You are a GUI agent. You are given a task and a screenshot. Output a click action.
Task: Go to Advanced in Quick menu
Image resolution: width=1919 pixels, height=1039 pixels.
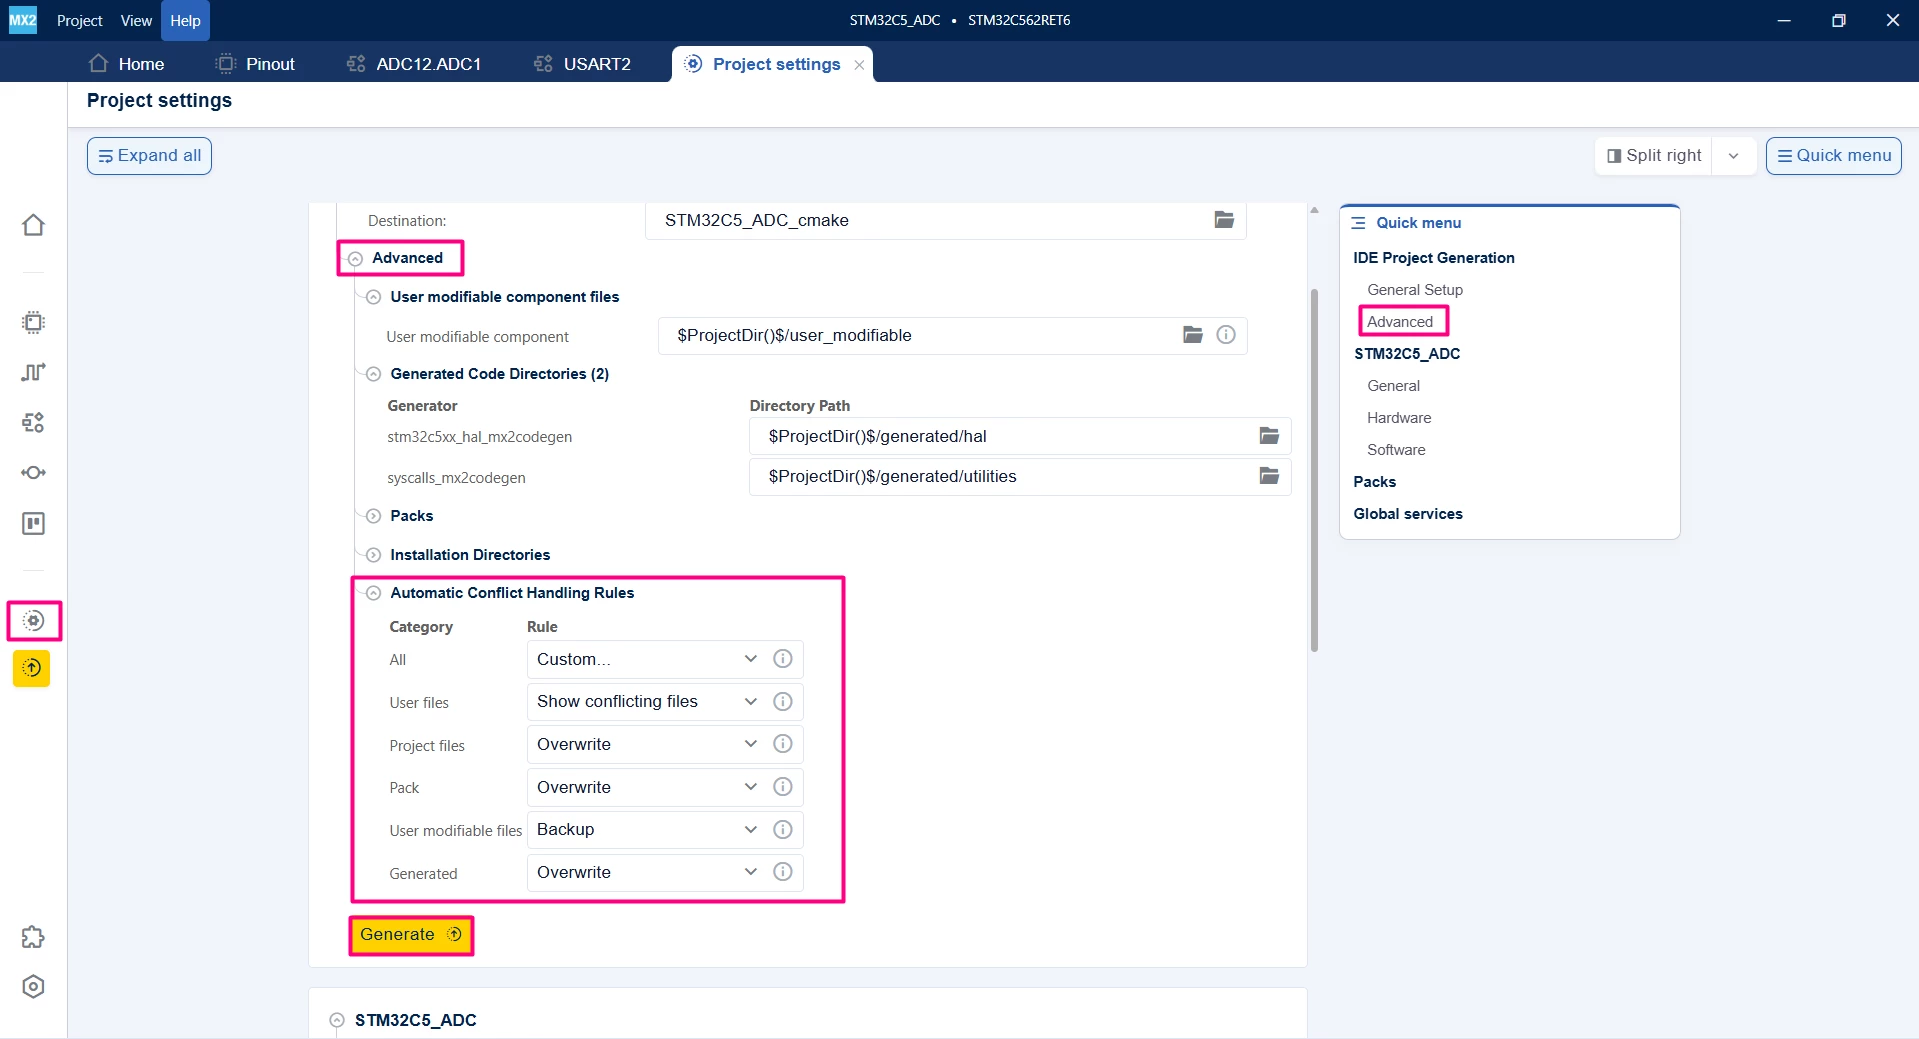1400,322
